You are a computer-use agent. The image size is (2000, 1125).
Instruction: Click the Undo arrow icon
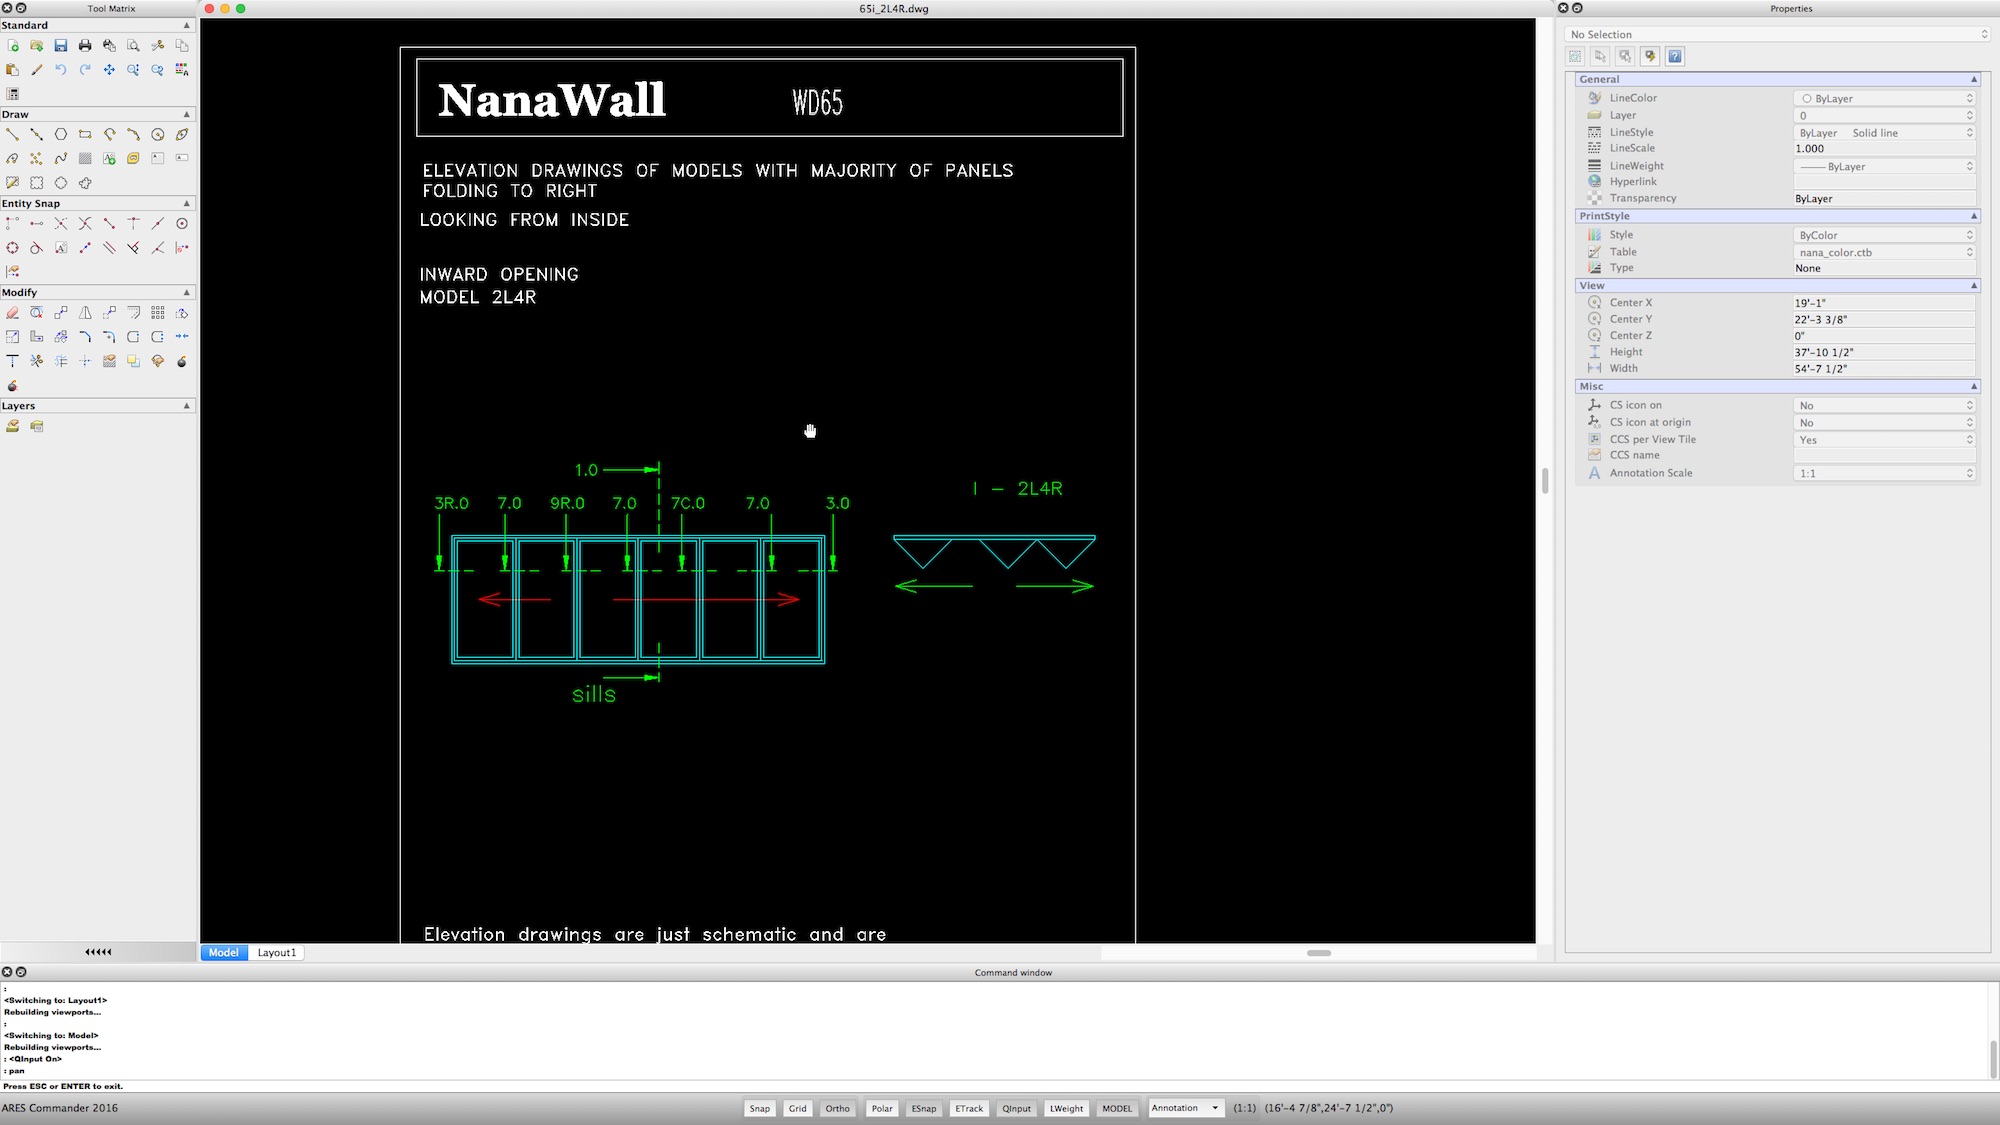point(61,70)
